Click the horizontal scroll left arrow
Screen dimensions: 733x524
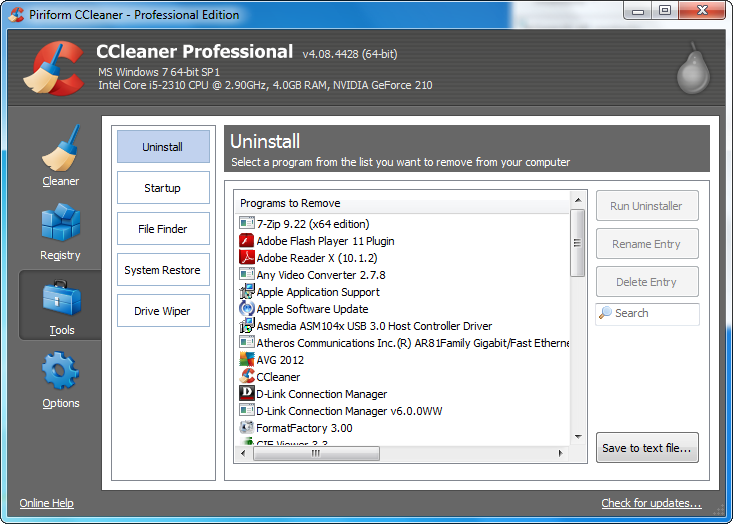coord(243,453)
